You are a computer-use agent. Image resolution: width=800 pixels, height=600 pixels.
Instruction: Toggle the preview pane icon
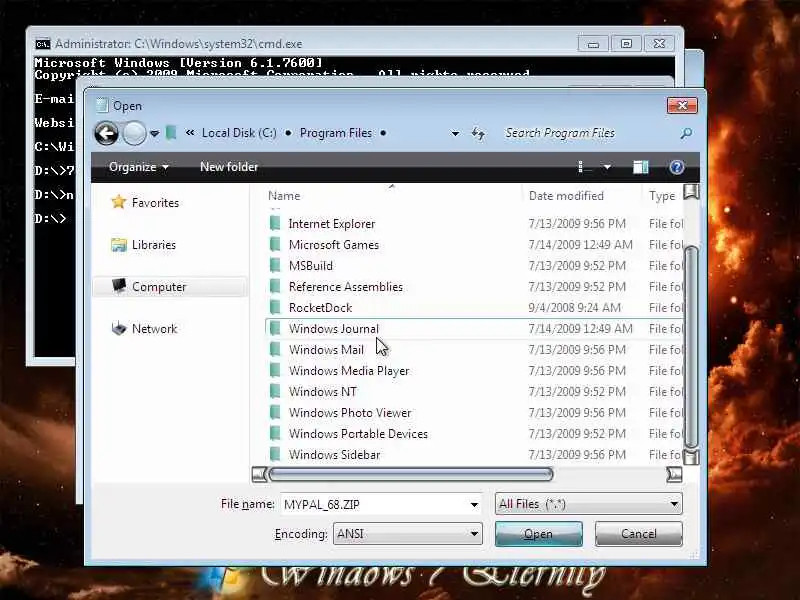(x=640, y=167)
